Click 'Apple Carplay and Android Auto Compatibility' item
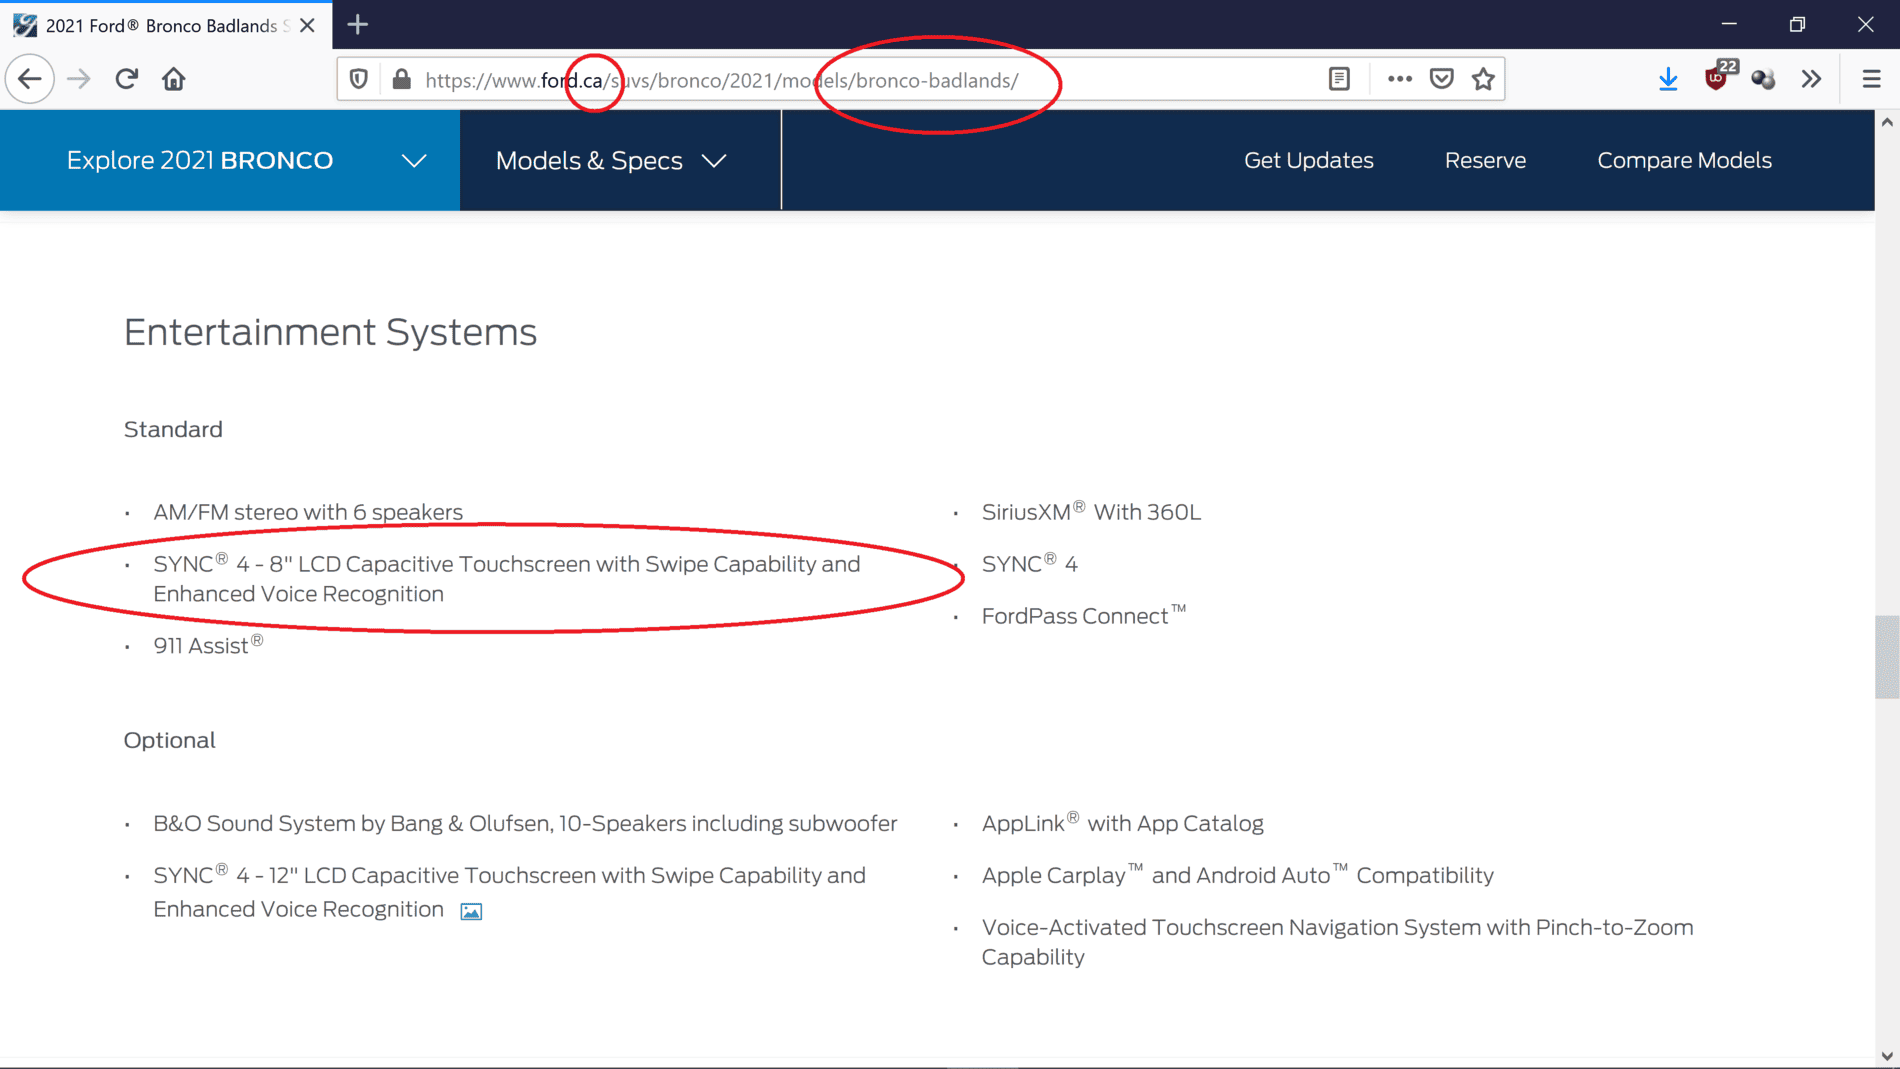This screenshot has height=1069, width=1900. (1237, 875)
